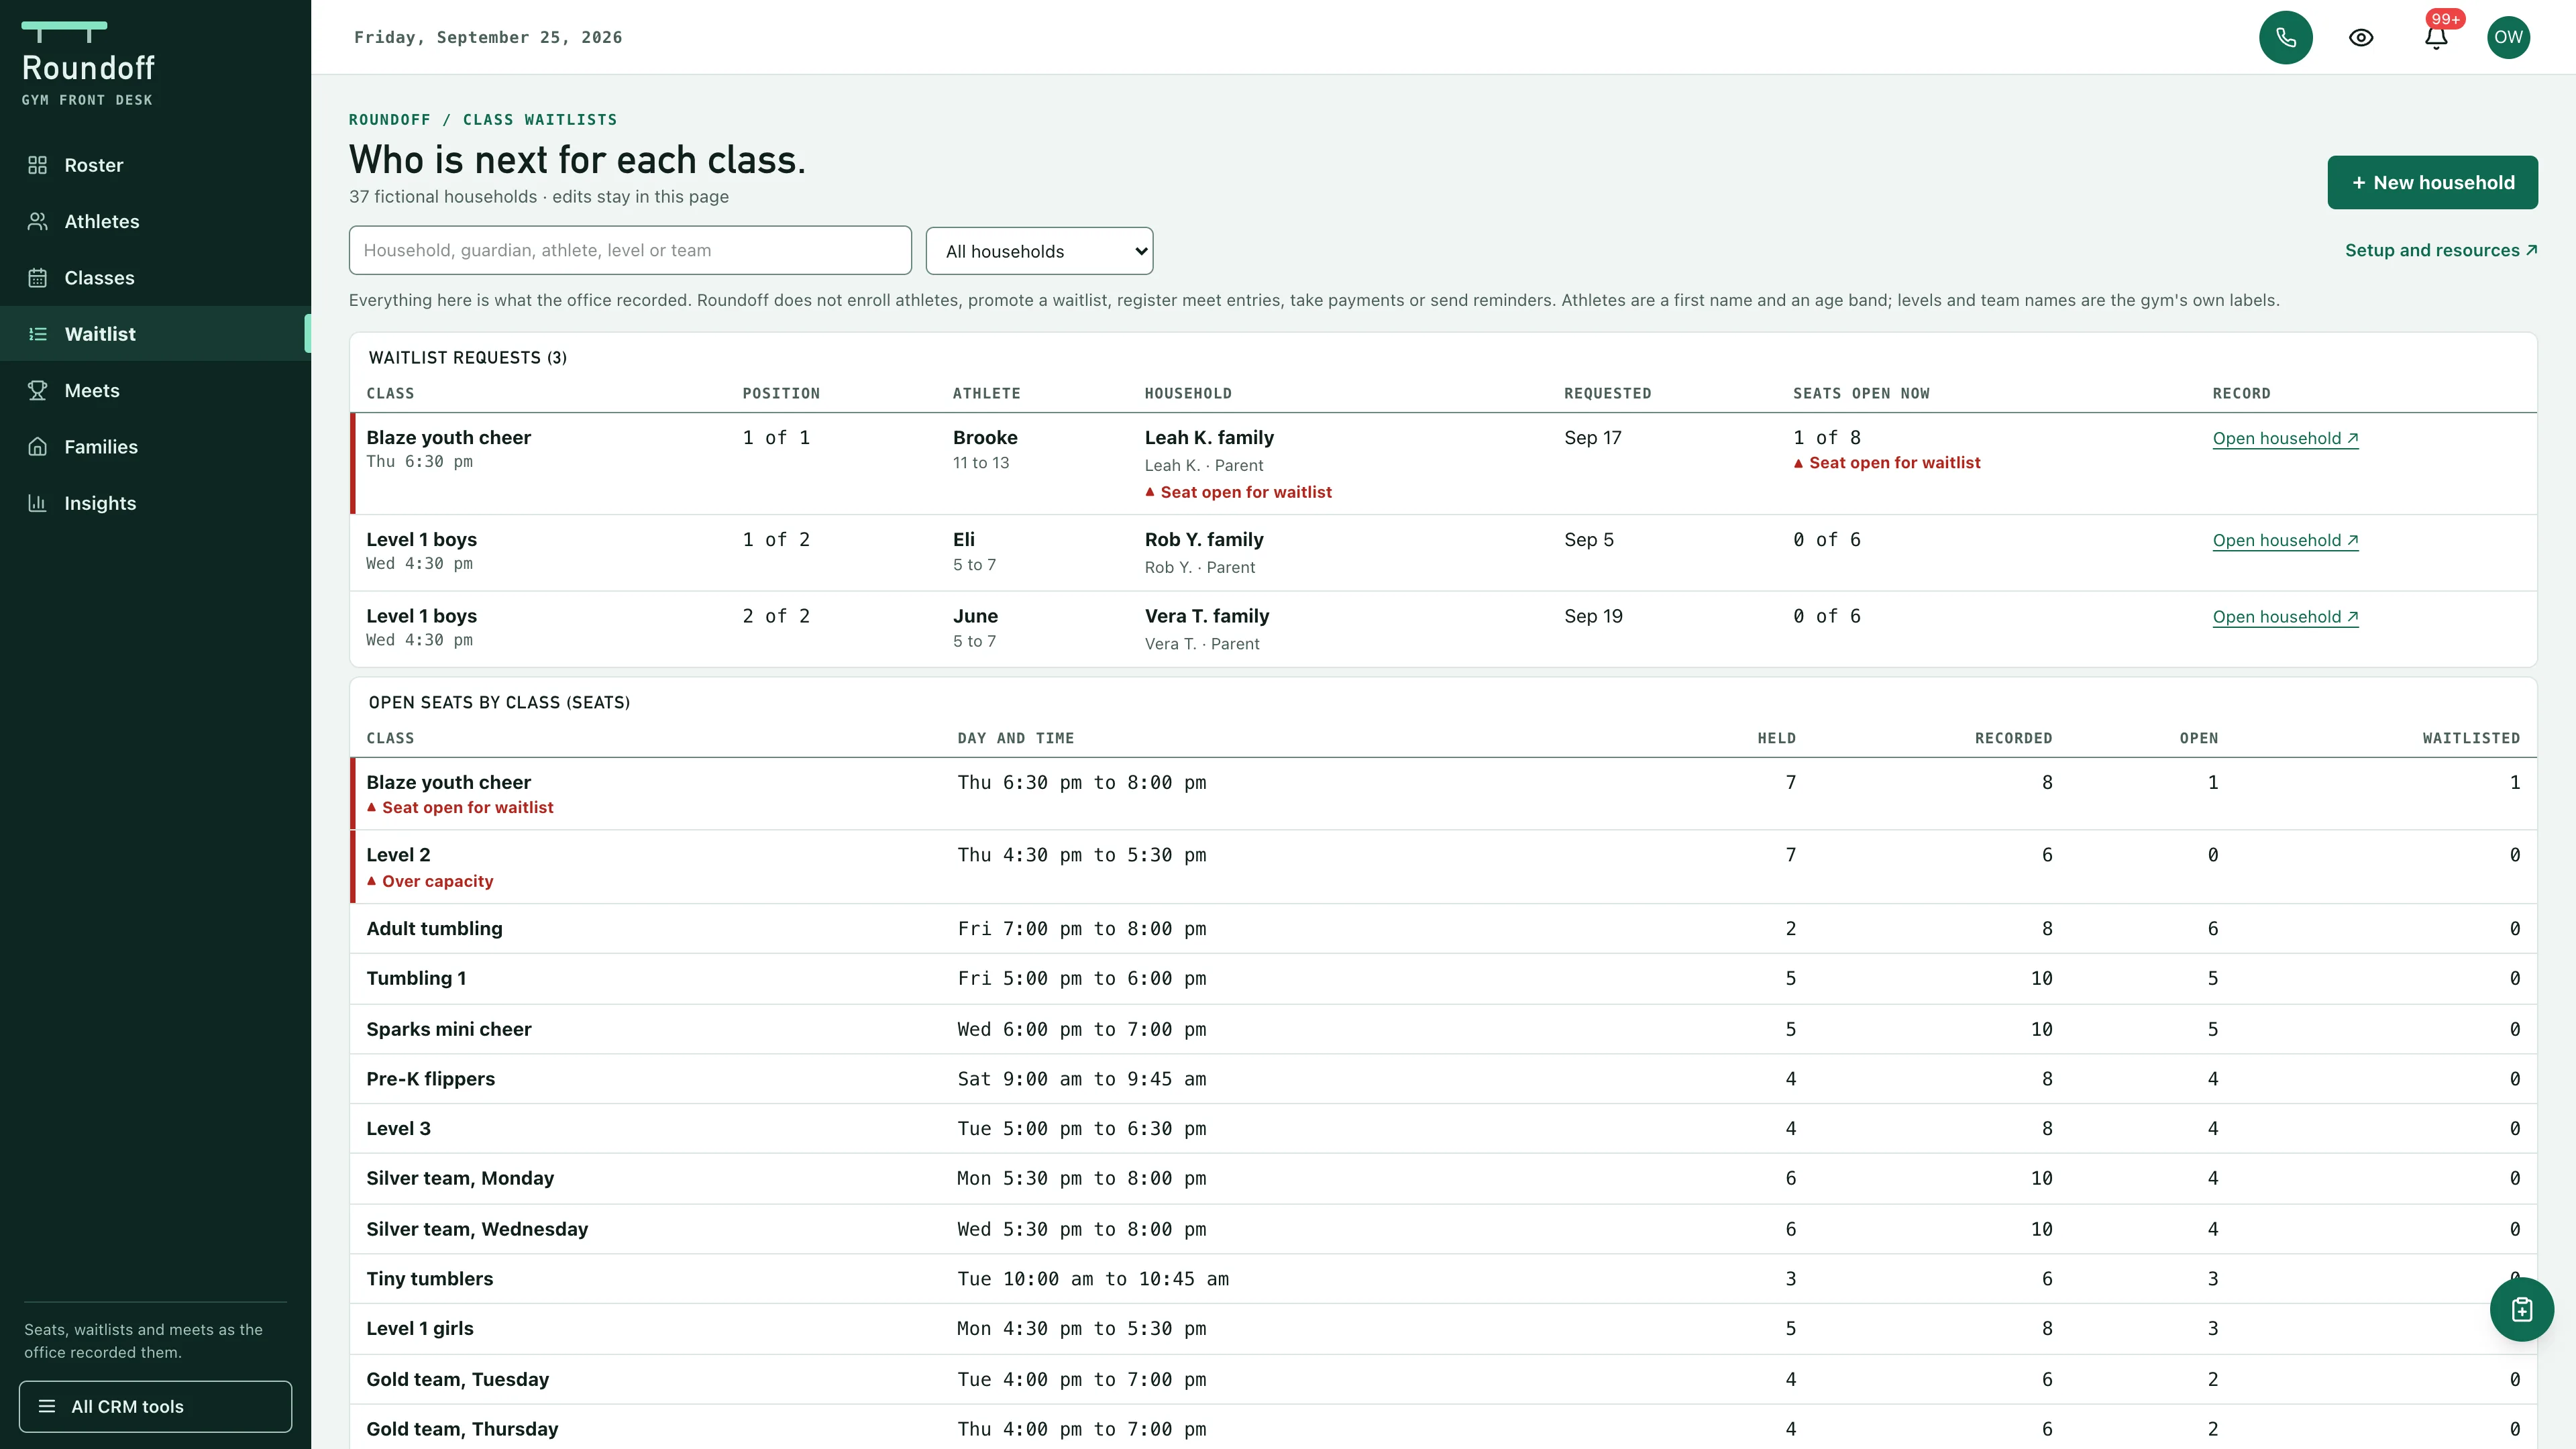Open notifications bell with 99+ badge
The height and width of the screenshot is (1449, 2576).
click(x=2436, y=37)
